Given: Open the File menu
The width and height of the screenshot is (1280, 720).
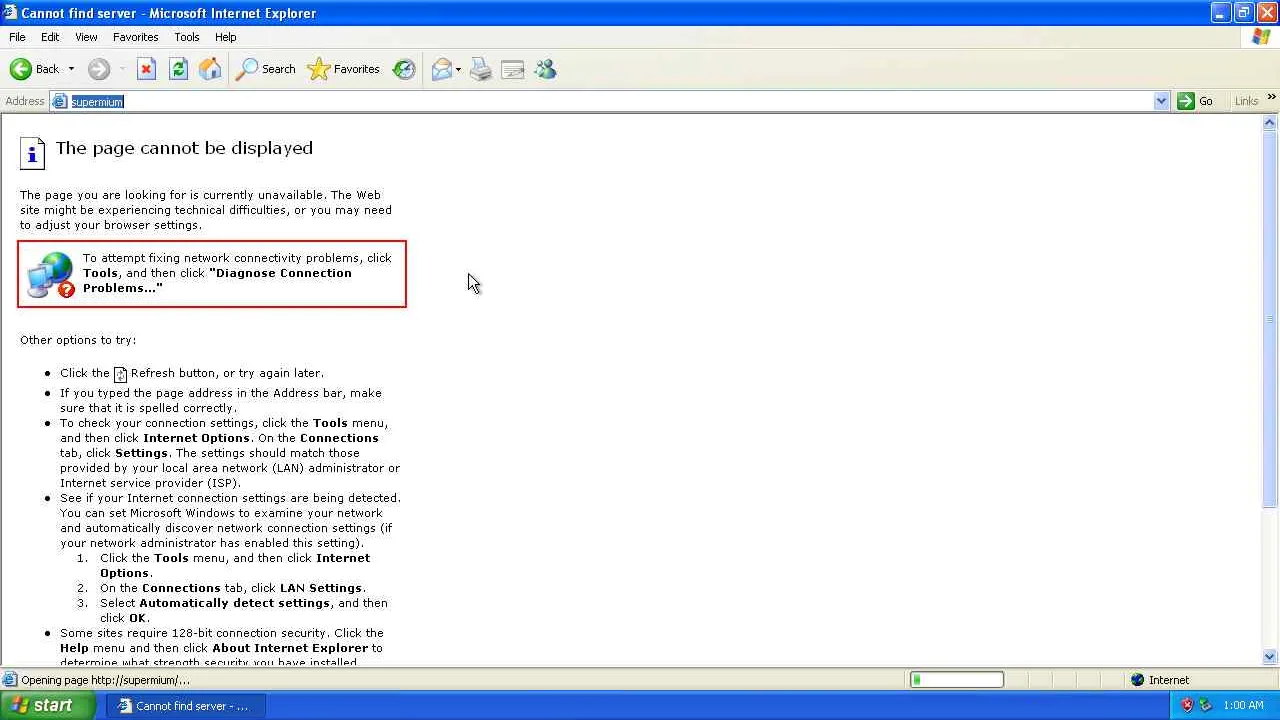Looking at the screenshot, I should pos(17,37).
